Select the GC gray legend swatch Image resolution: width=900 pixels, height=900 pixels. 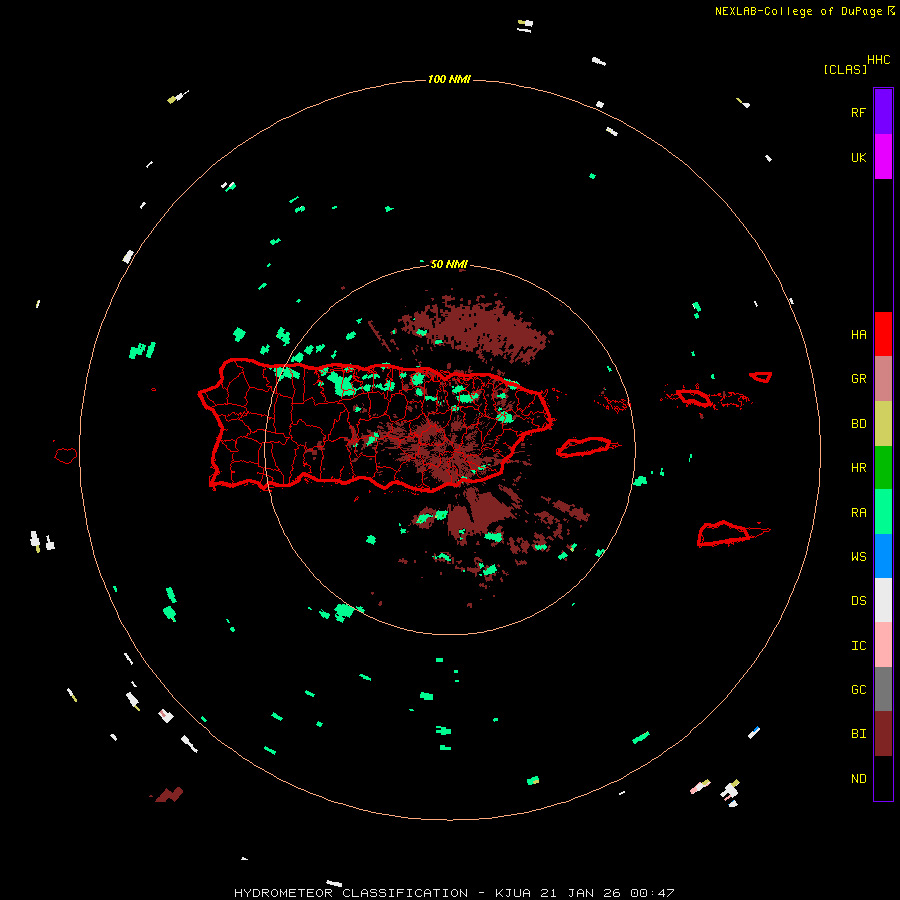click(x=883, y=689)
